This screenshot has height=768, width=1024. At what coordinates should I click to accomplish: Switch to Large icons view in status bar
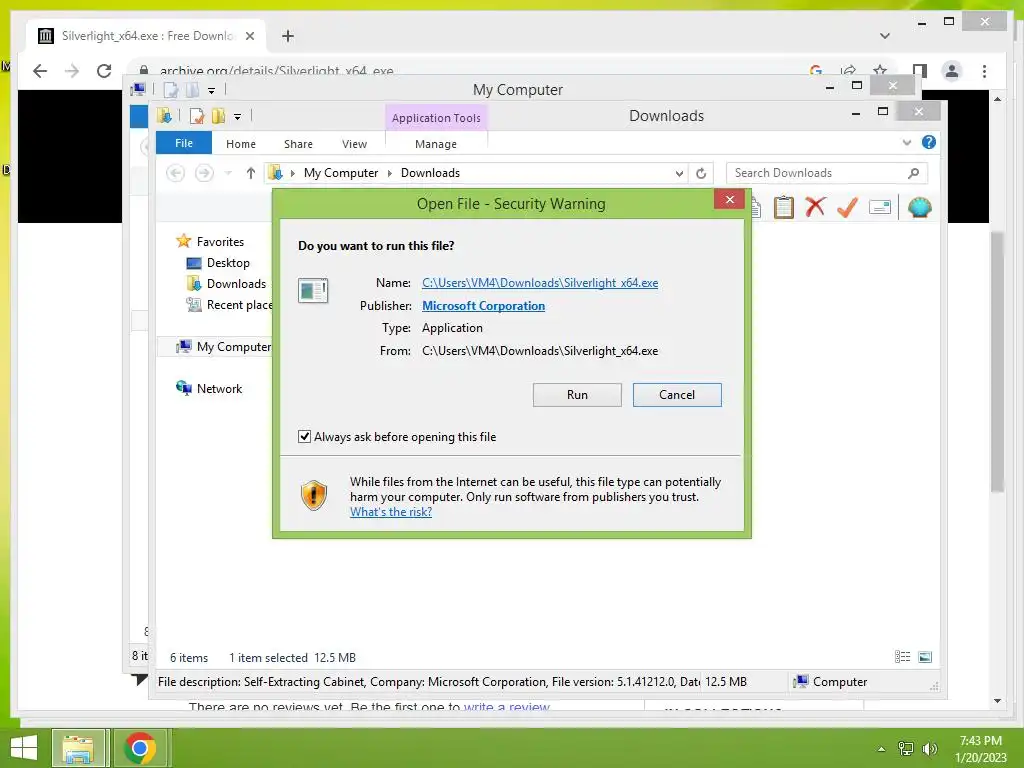(925, 657)
